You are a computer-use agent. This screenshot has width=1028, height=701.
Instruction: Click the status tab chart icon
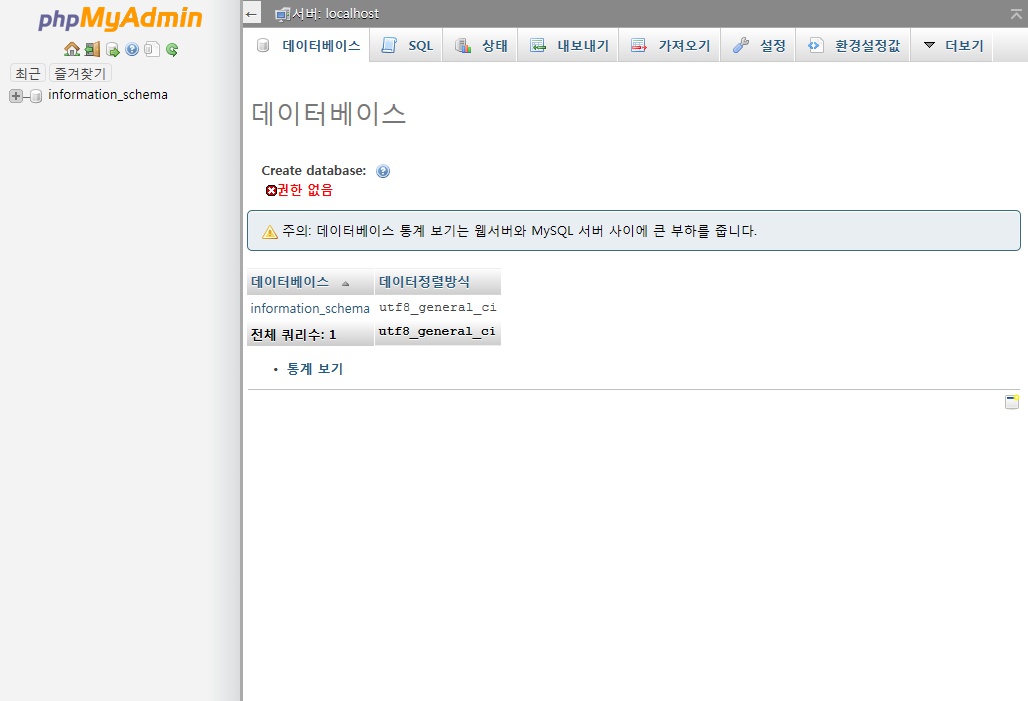tap(463, 45)
